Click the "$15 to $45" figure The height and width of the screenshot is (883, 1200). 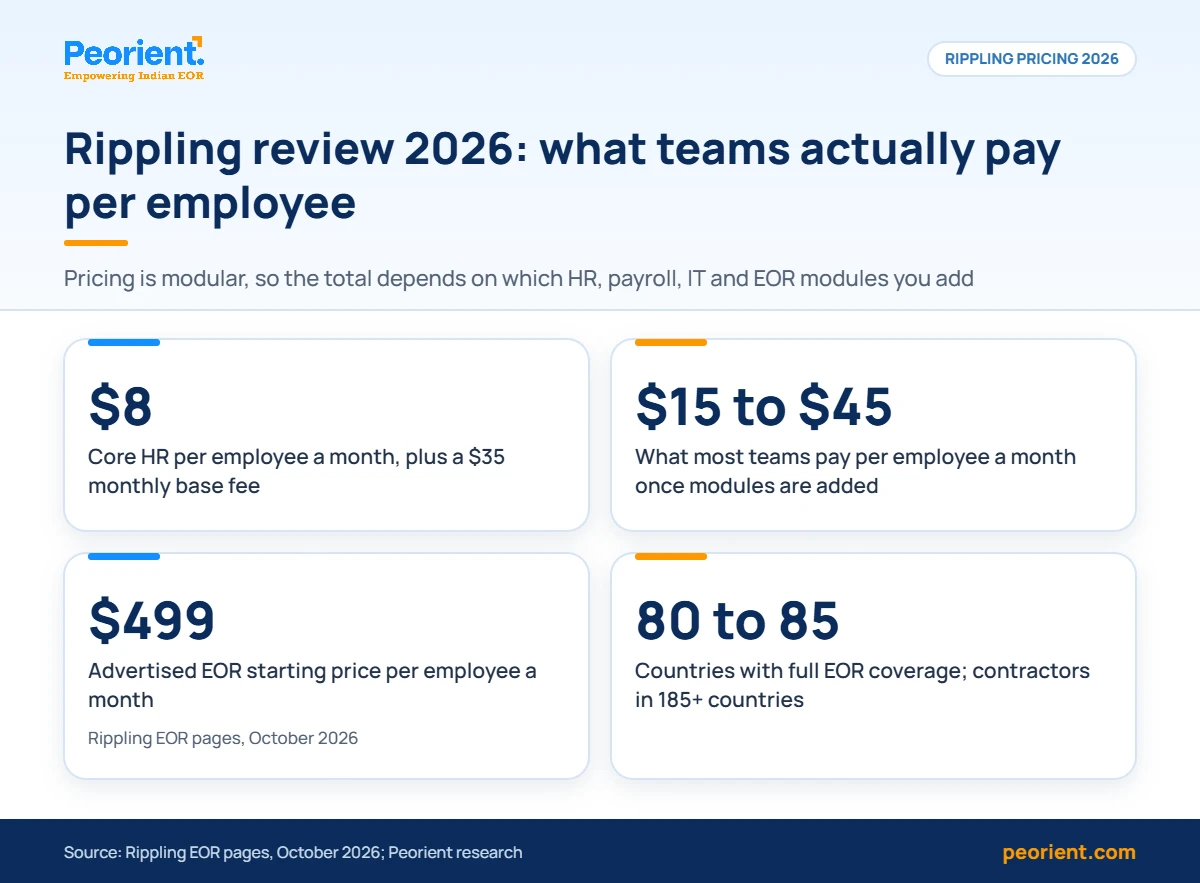coord(763,406)
